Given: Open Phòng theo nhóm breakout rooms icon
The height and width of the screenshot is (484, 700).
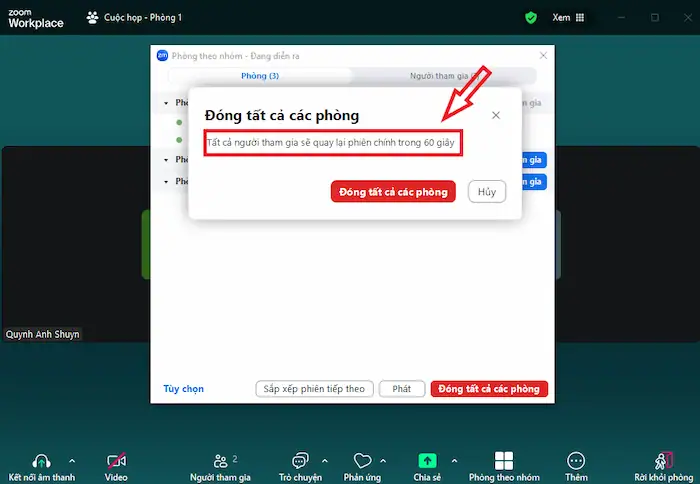Looking at the screenshot, I should 504,461.
